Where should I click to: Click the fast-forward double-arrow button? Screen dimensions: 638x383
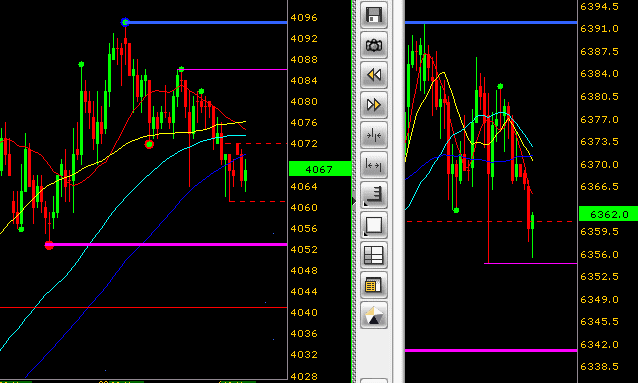(x=374, y=105)
